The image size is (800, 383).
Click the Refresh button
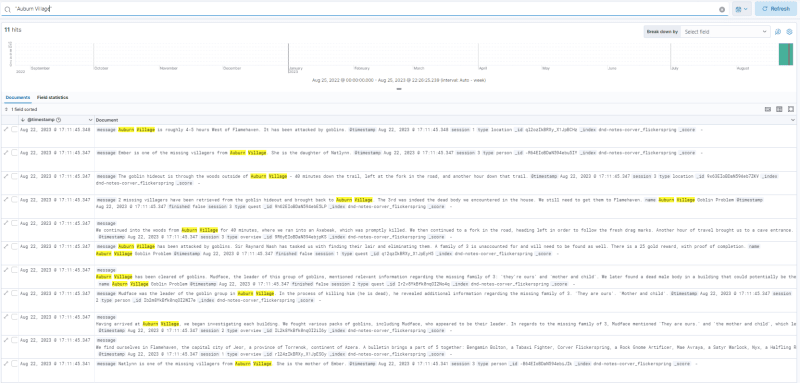[x=776, y=9]
